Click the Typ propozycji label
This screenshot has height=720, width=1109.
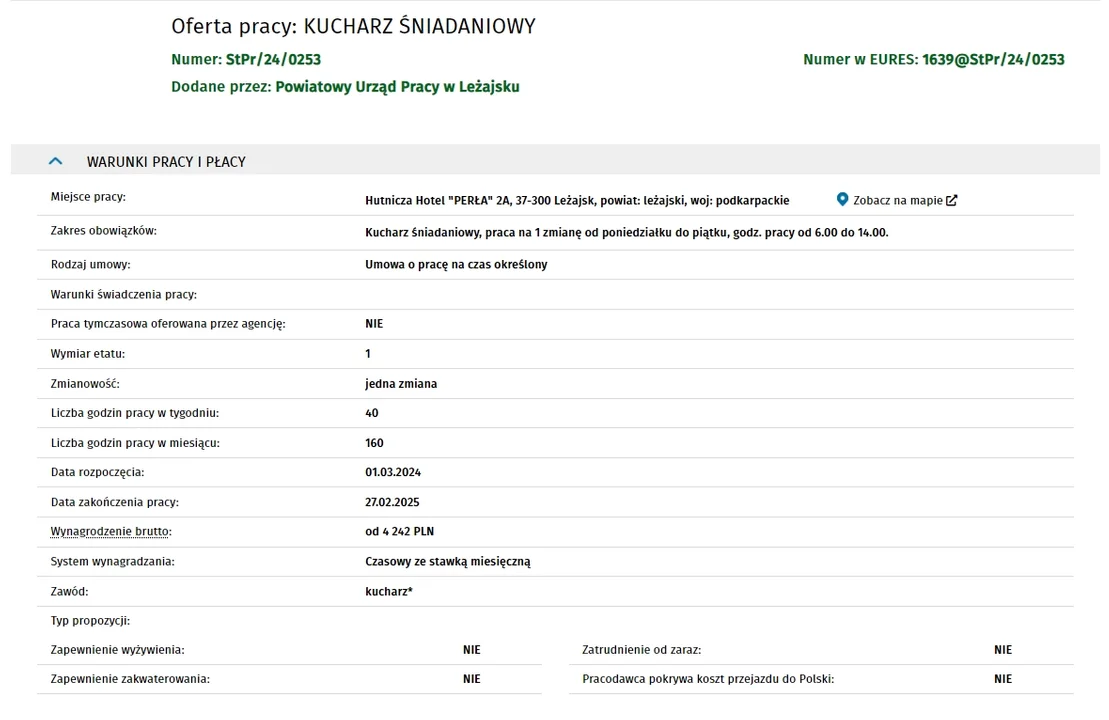(91, 620)
